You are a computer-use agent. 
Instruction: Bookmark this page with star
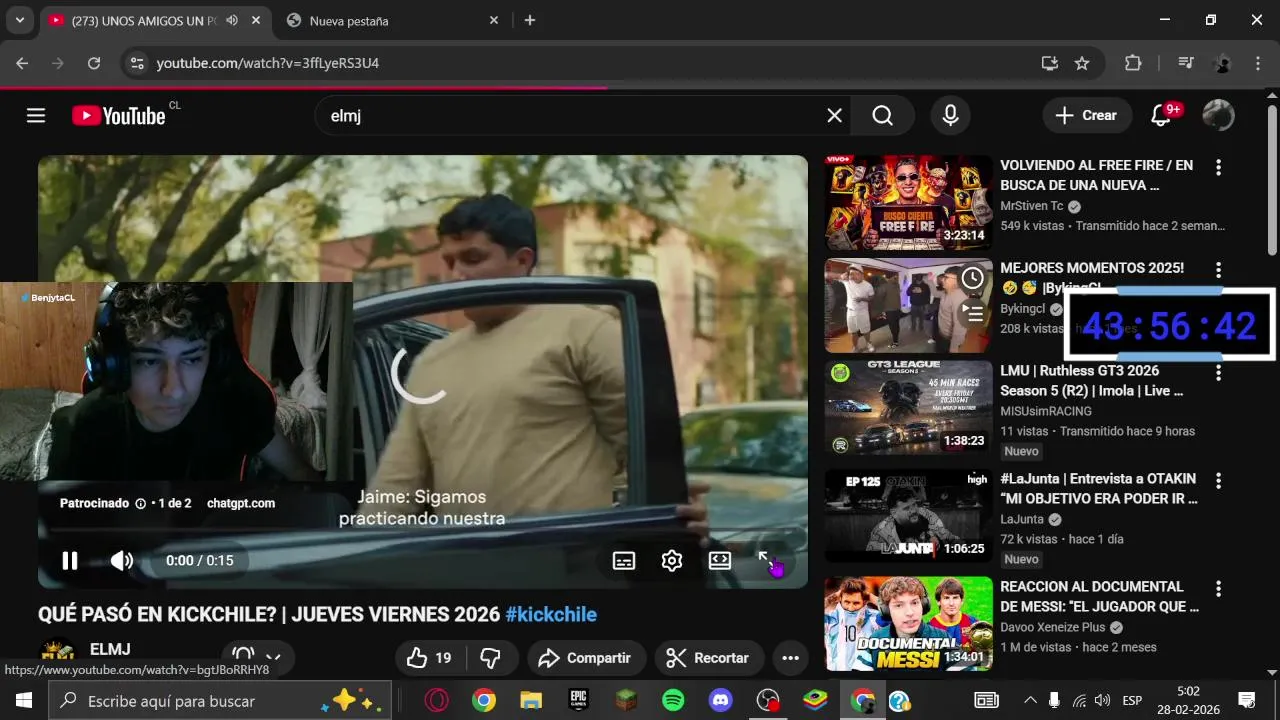[x=1082, y=63]
